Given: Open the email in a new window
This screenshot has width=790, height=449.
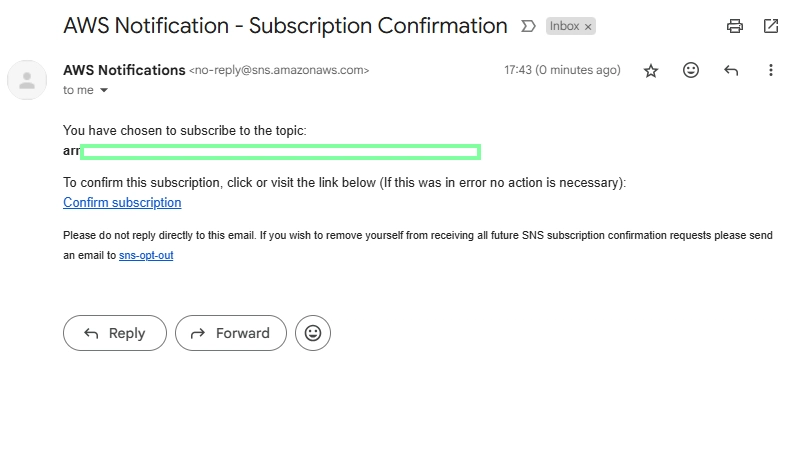Looking at the screenshot, I should [x=771, y=26].
